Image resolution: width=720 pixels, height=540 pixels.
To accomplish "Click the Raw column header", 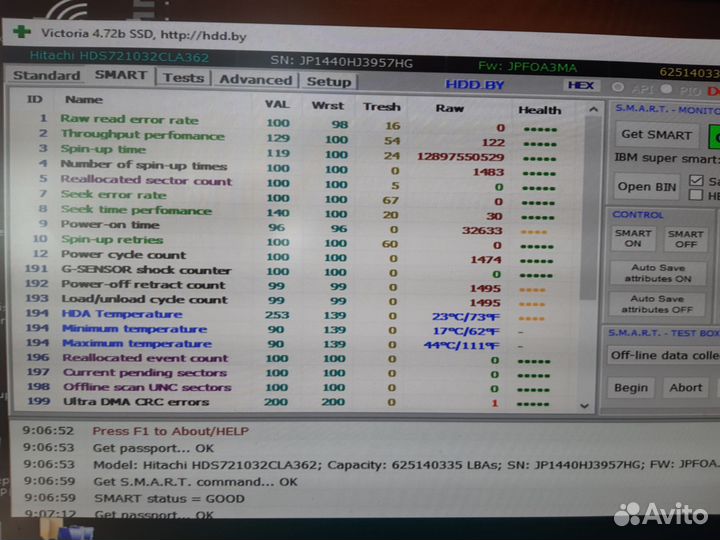I will (x=450, y=108).
